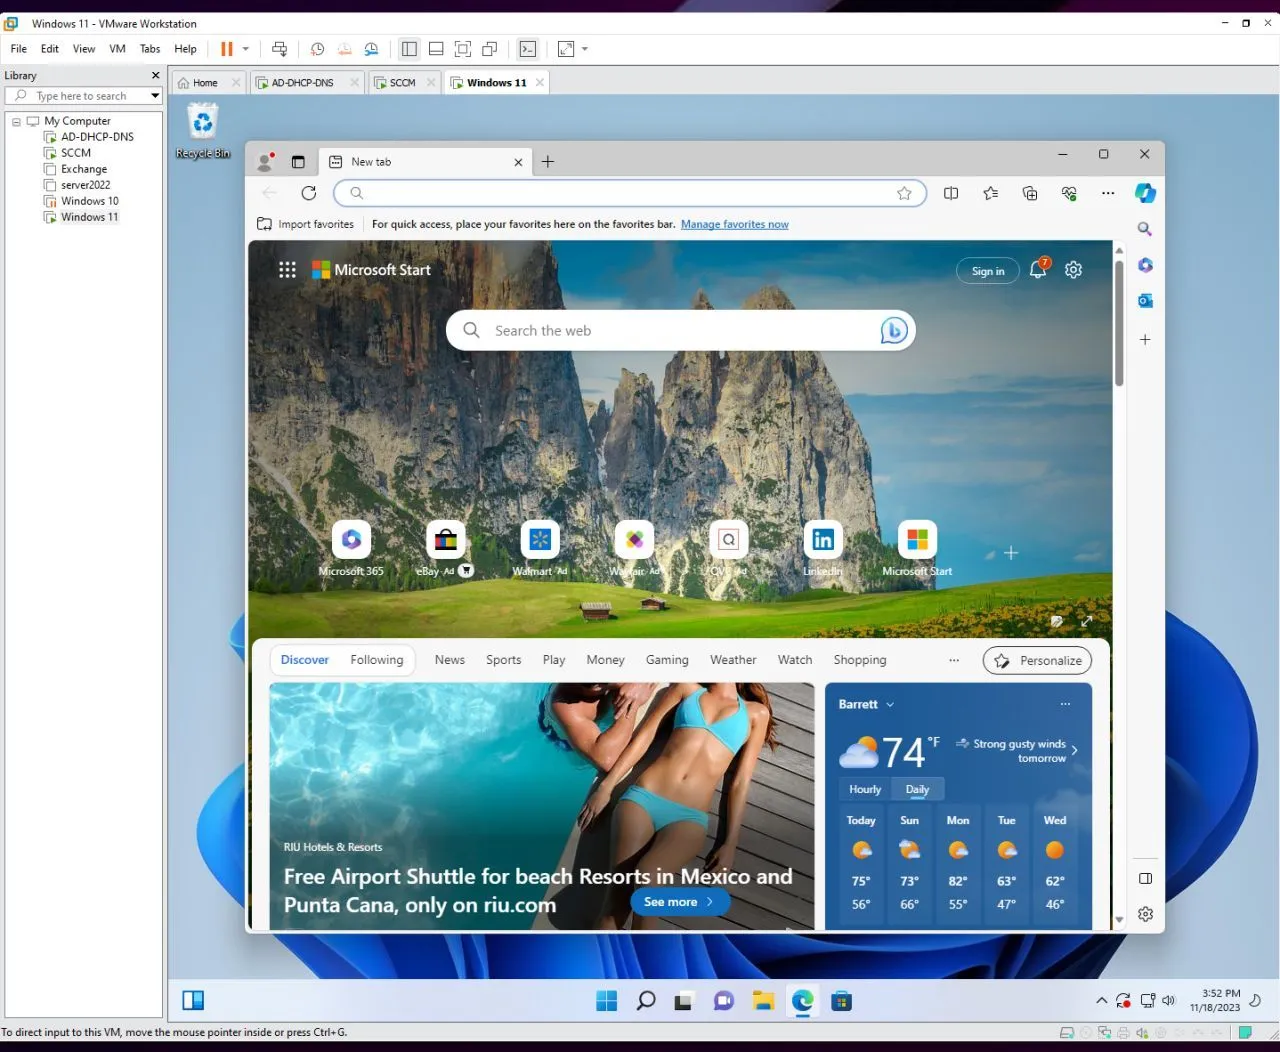Enter VMware full screen mode
Image resolution: width=1280 pixels, height=1052 pixels.
tap(463, 49)
